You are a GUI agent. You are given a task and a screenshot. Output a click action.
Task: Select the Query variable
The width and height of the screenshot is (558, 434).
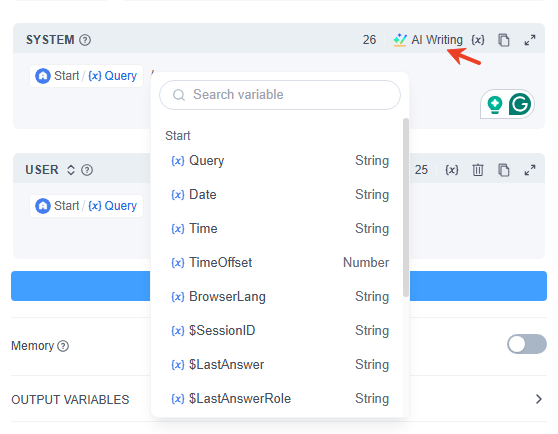[x=280, y=160]
